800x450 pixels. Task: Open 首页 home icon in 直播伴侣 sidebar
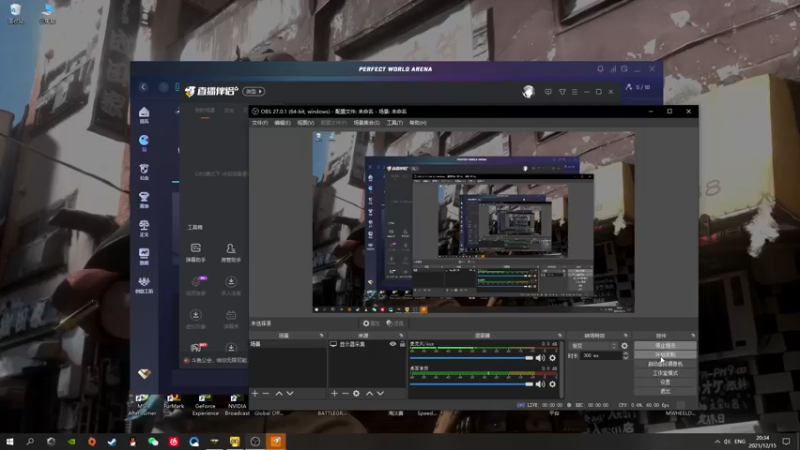pos(144,115)
